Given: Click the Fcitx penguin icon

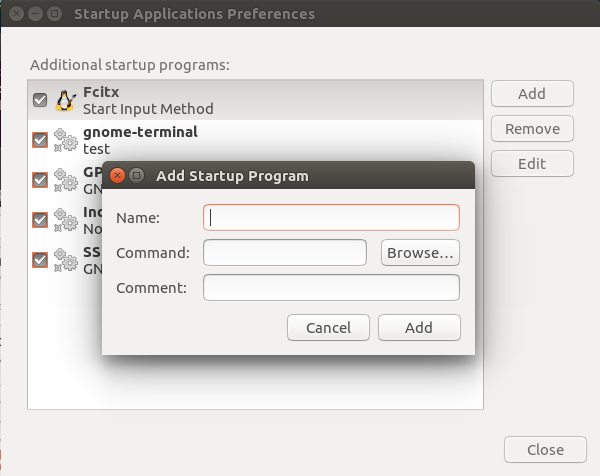Looking at the screenshot, I should point(66,100).
